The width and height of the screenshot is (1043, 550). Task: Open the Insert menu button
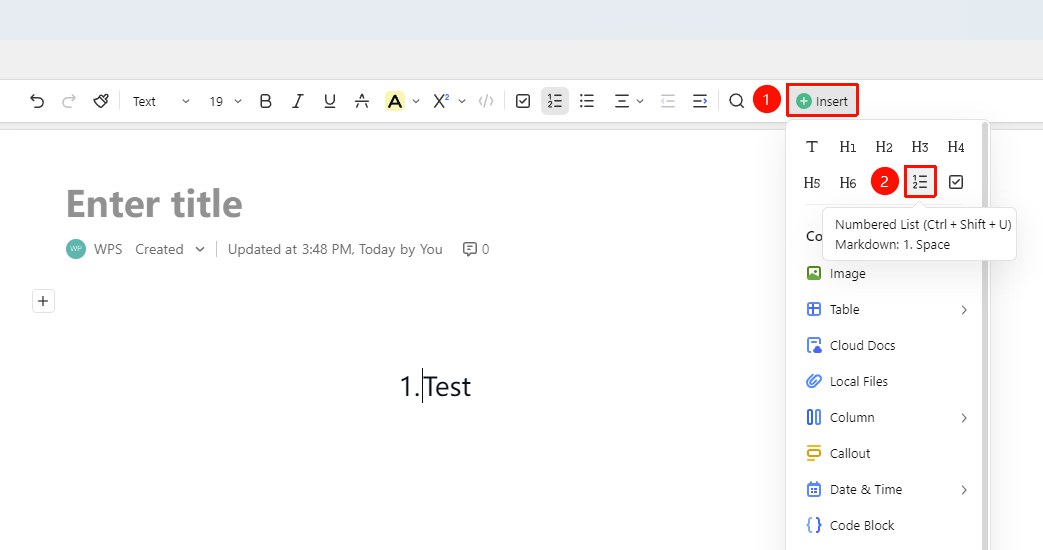coord(822,101)
